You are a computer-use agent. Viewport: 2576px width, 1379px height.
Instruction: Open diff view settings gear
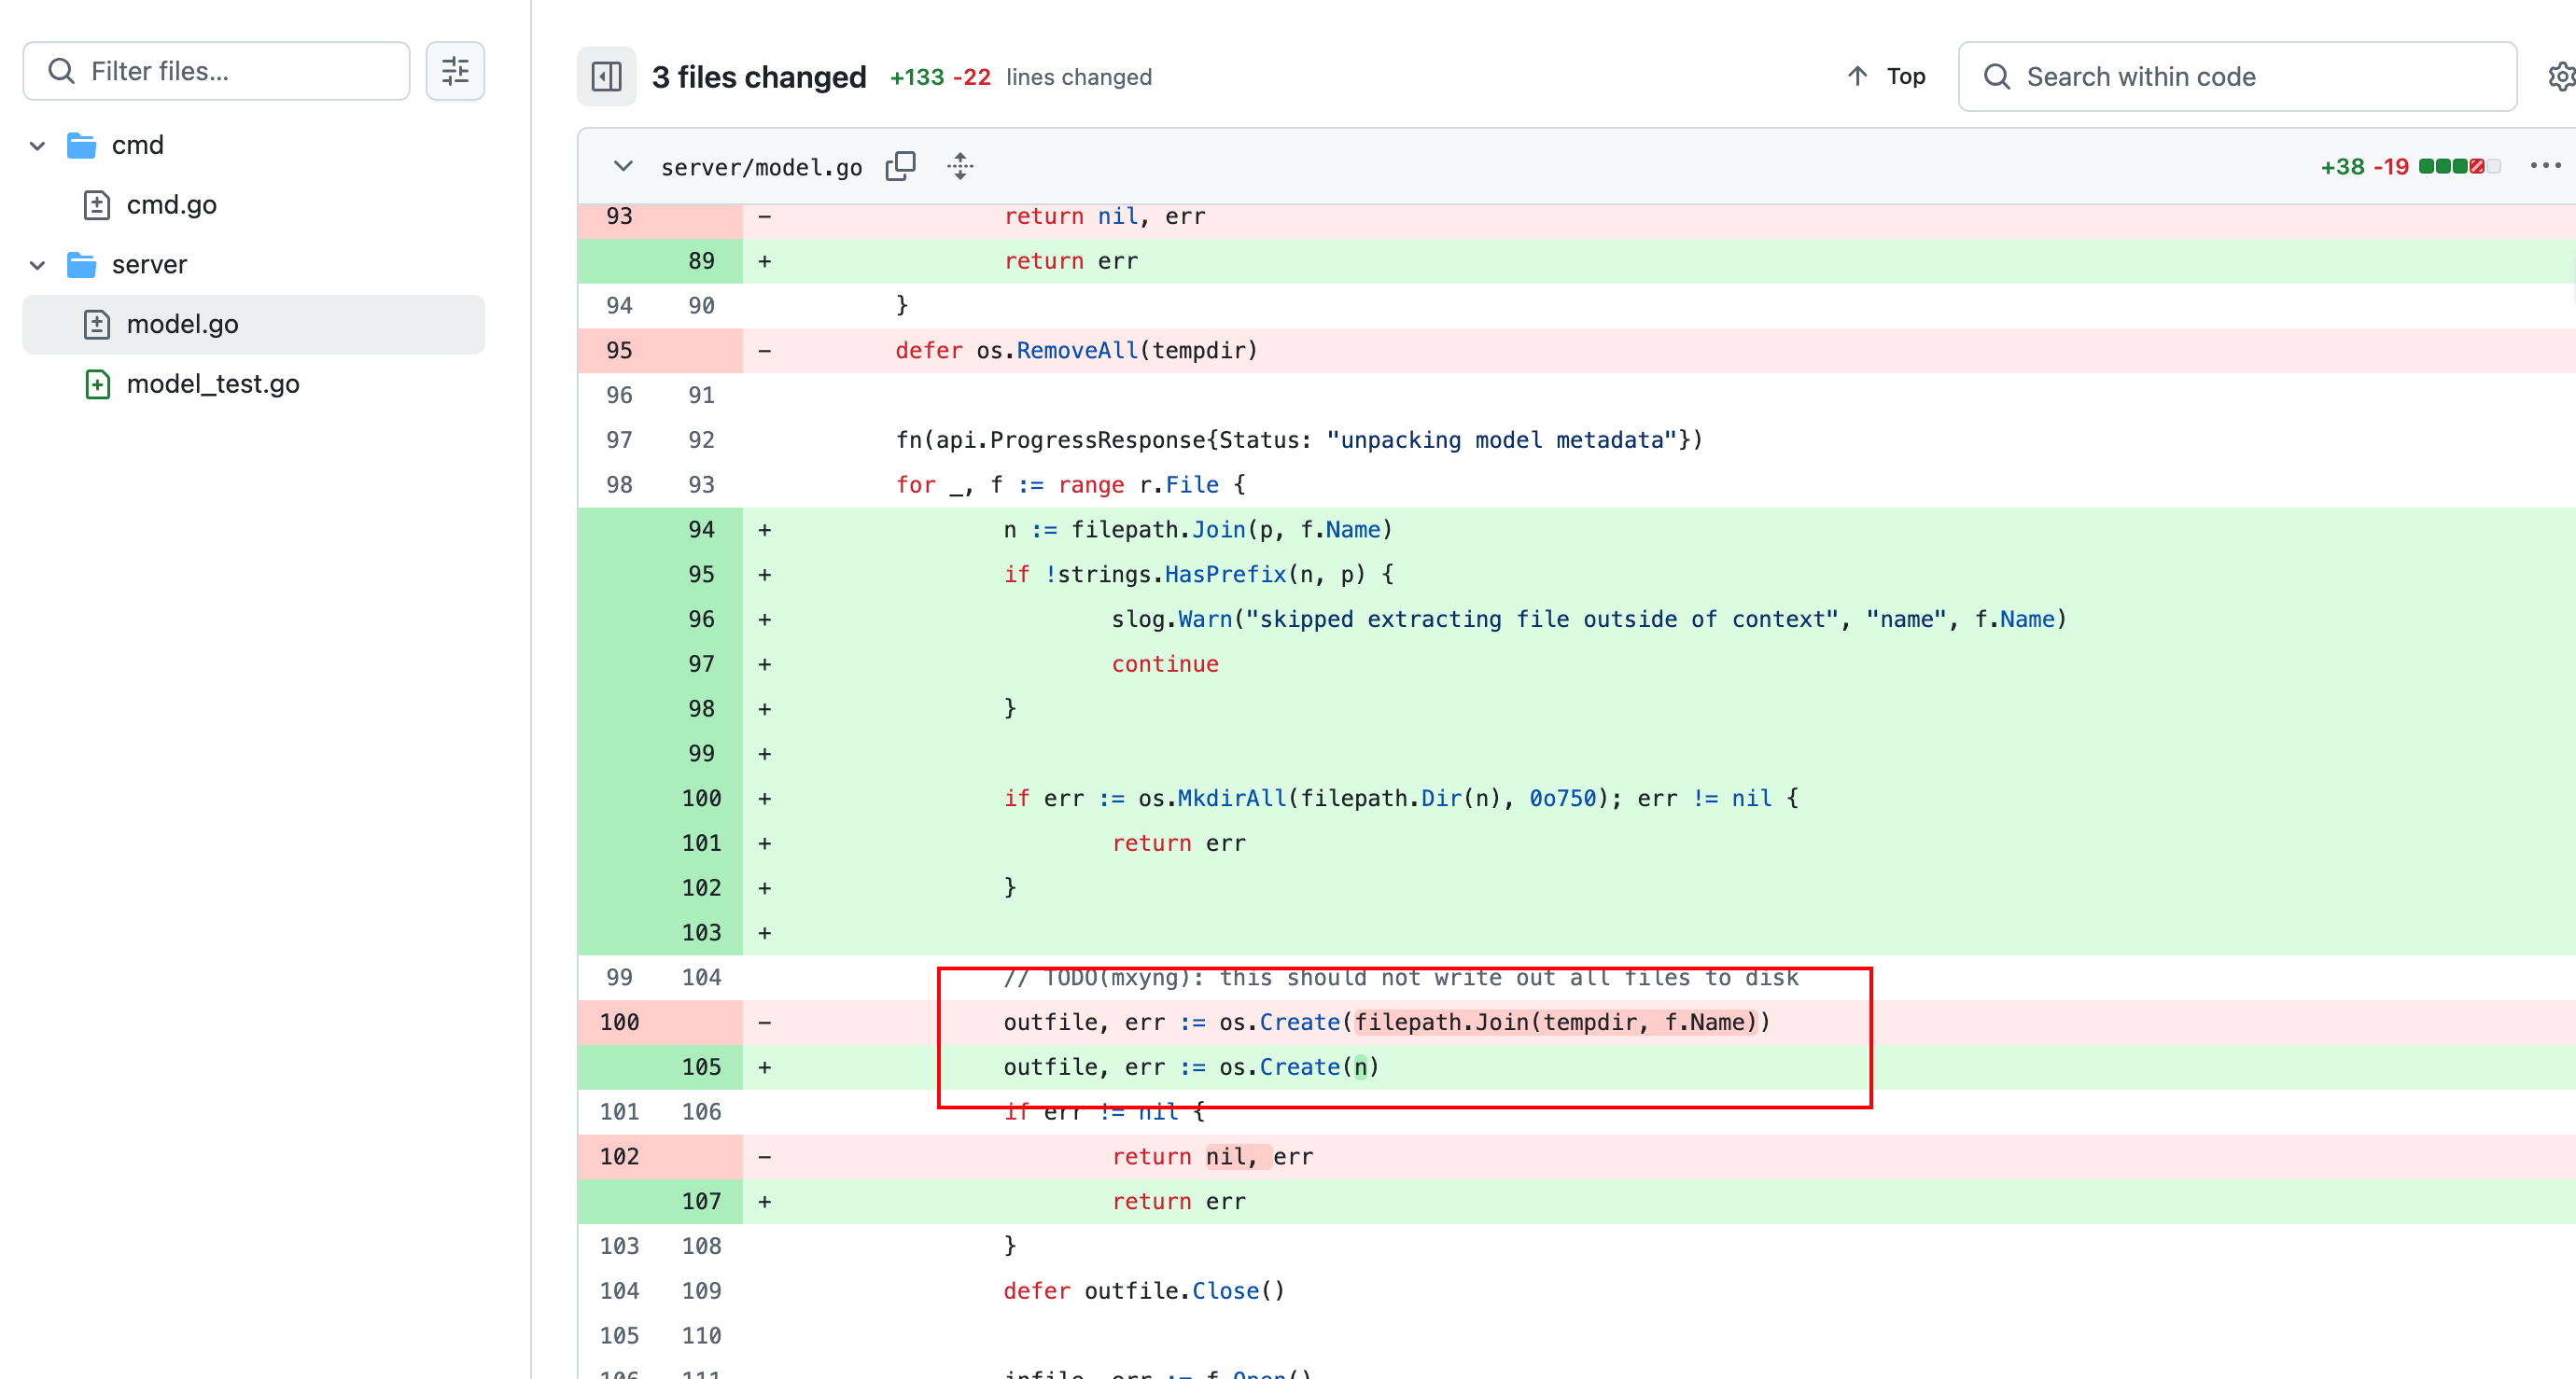(2560, 76)
